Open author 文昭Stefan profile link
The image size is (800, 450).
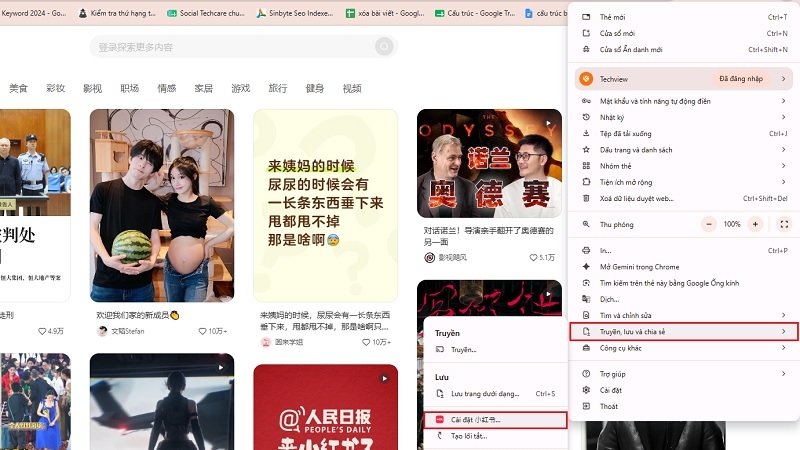tap(121, 331)
